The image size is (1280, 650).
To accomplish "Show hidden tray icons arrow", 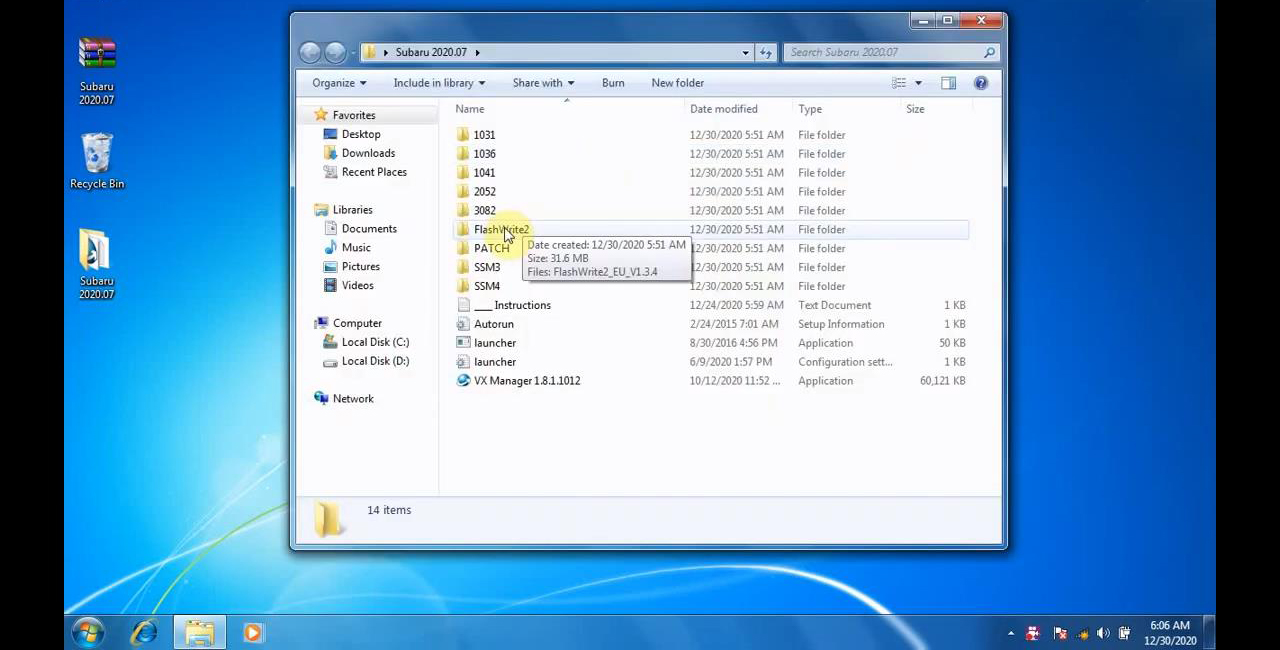I will pos(1010,633).
